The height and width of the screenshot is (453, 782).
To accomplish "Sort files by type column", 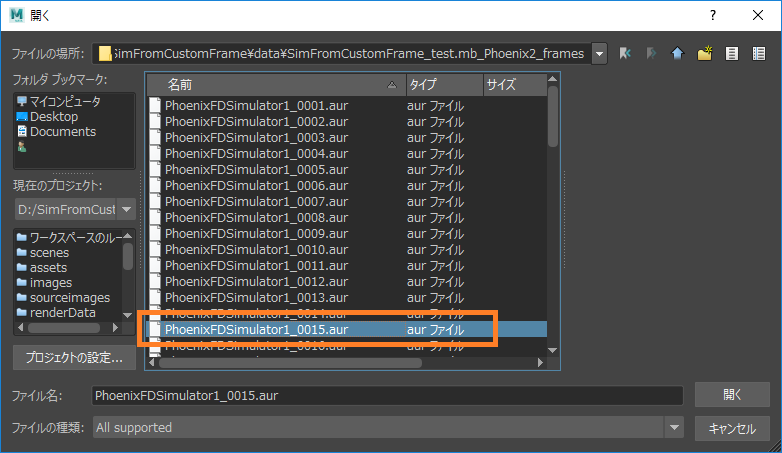I will tap(444, 85).
